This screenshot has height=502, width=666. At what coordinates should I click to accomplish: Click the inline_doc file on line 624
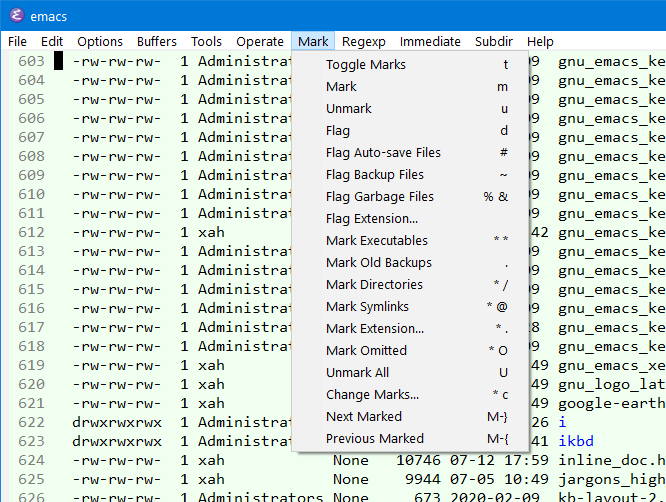click(x=611, y=460)
